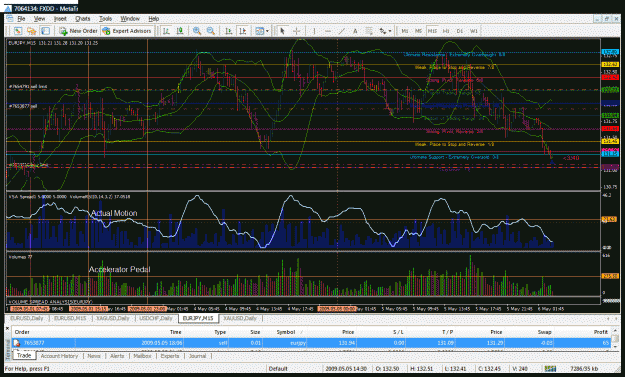625x377 pixels.
Task: Open the Mailbox terminal tab
Action: coord(142,356)
